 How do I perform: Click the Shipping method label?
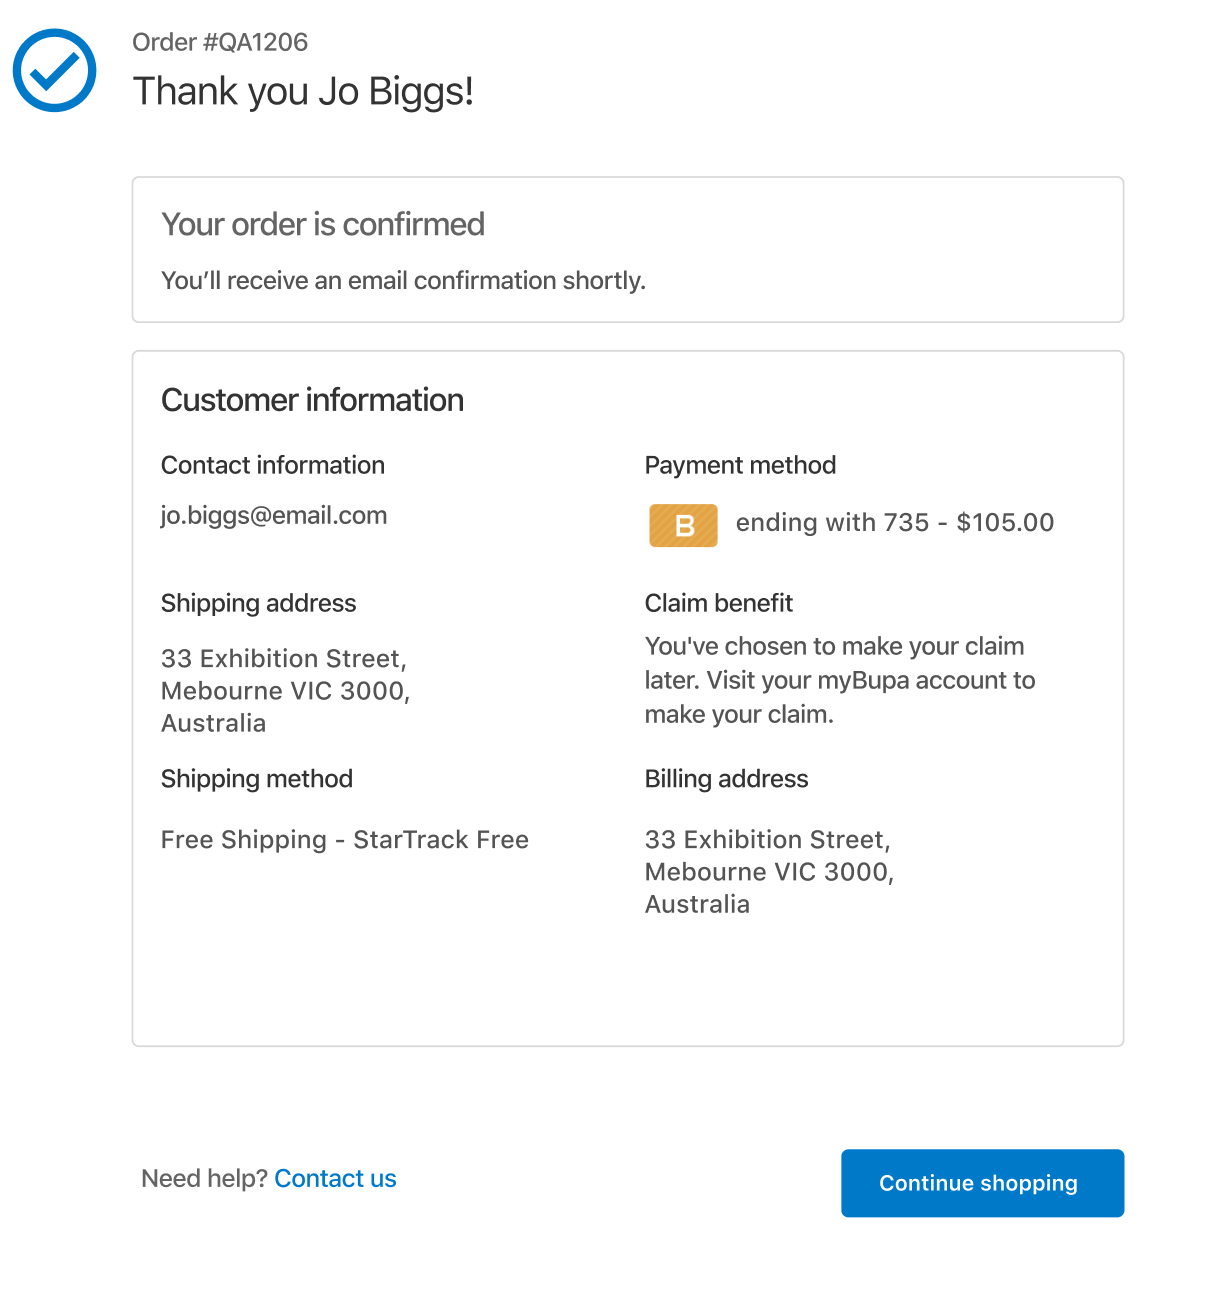257,778
